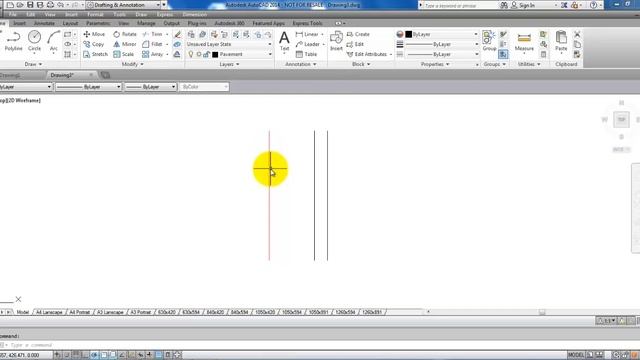Switch to the A3 Portrait layout tab
The height and width of the screenshot is (360, 640).
[140, 312]
